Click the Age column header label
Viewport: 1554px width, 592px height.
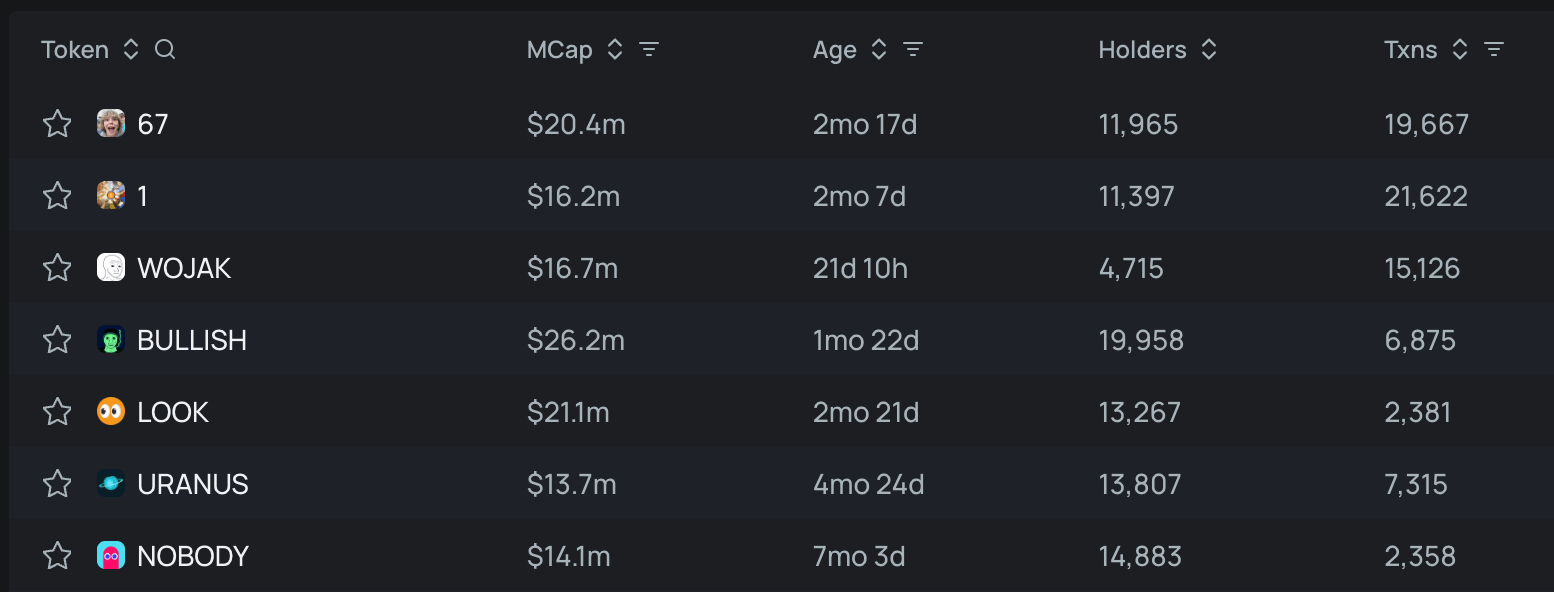click(x=834, y=50)
